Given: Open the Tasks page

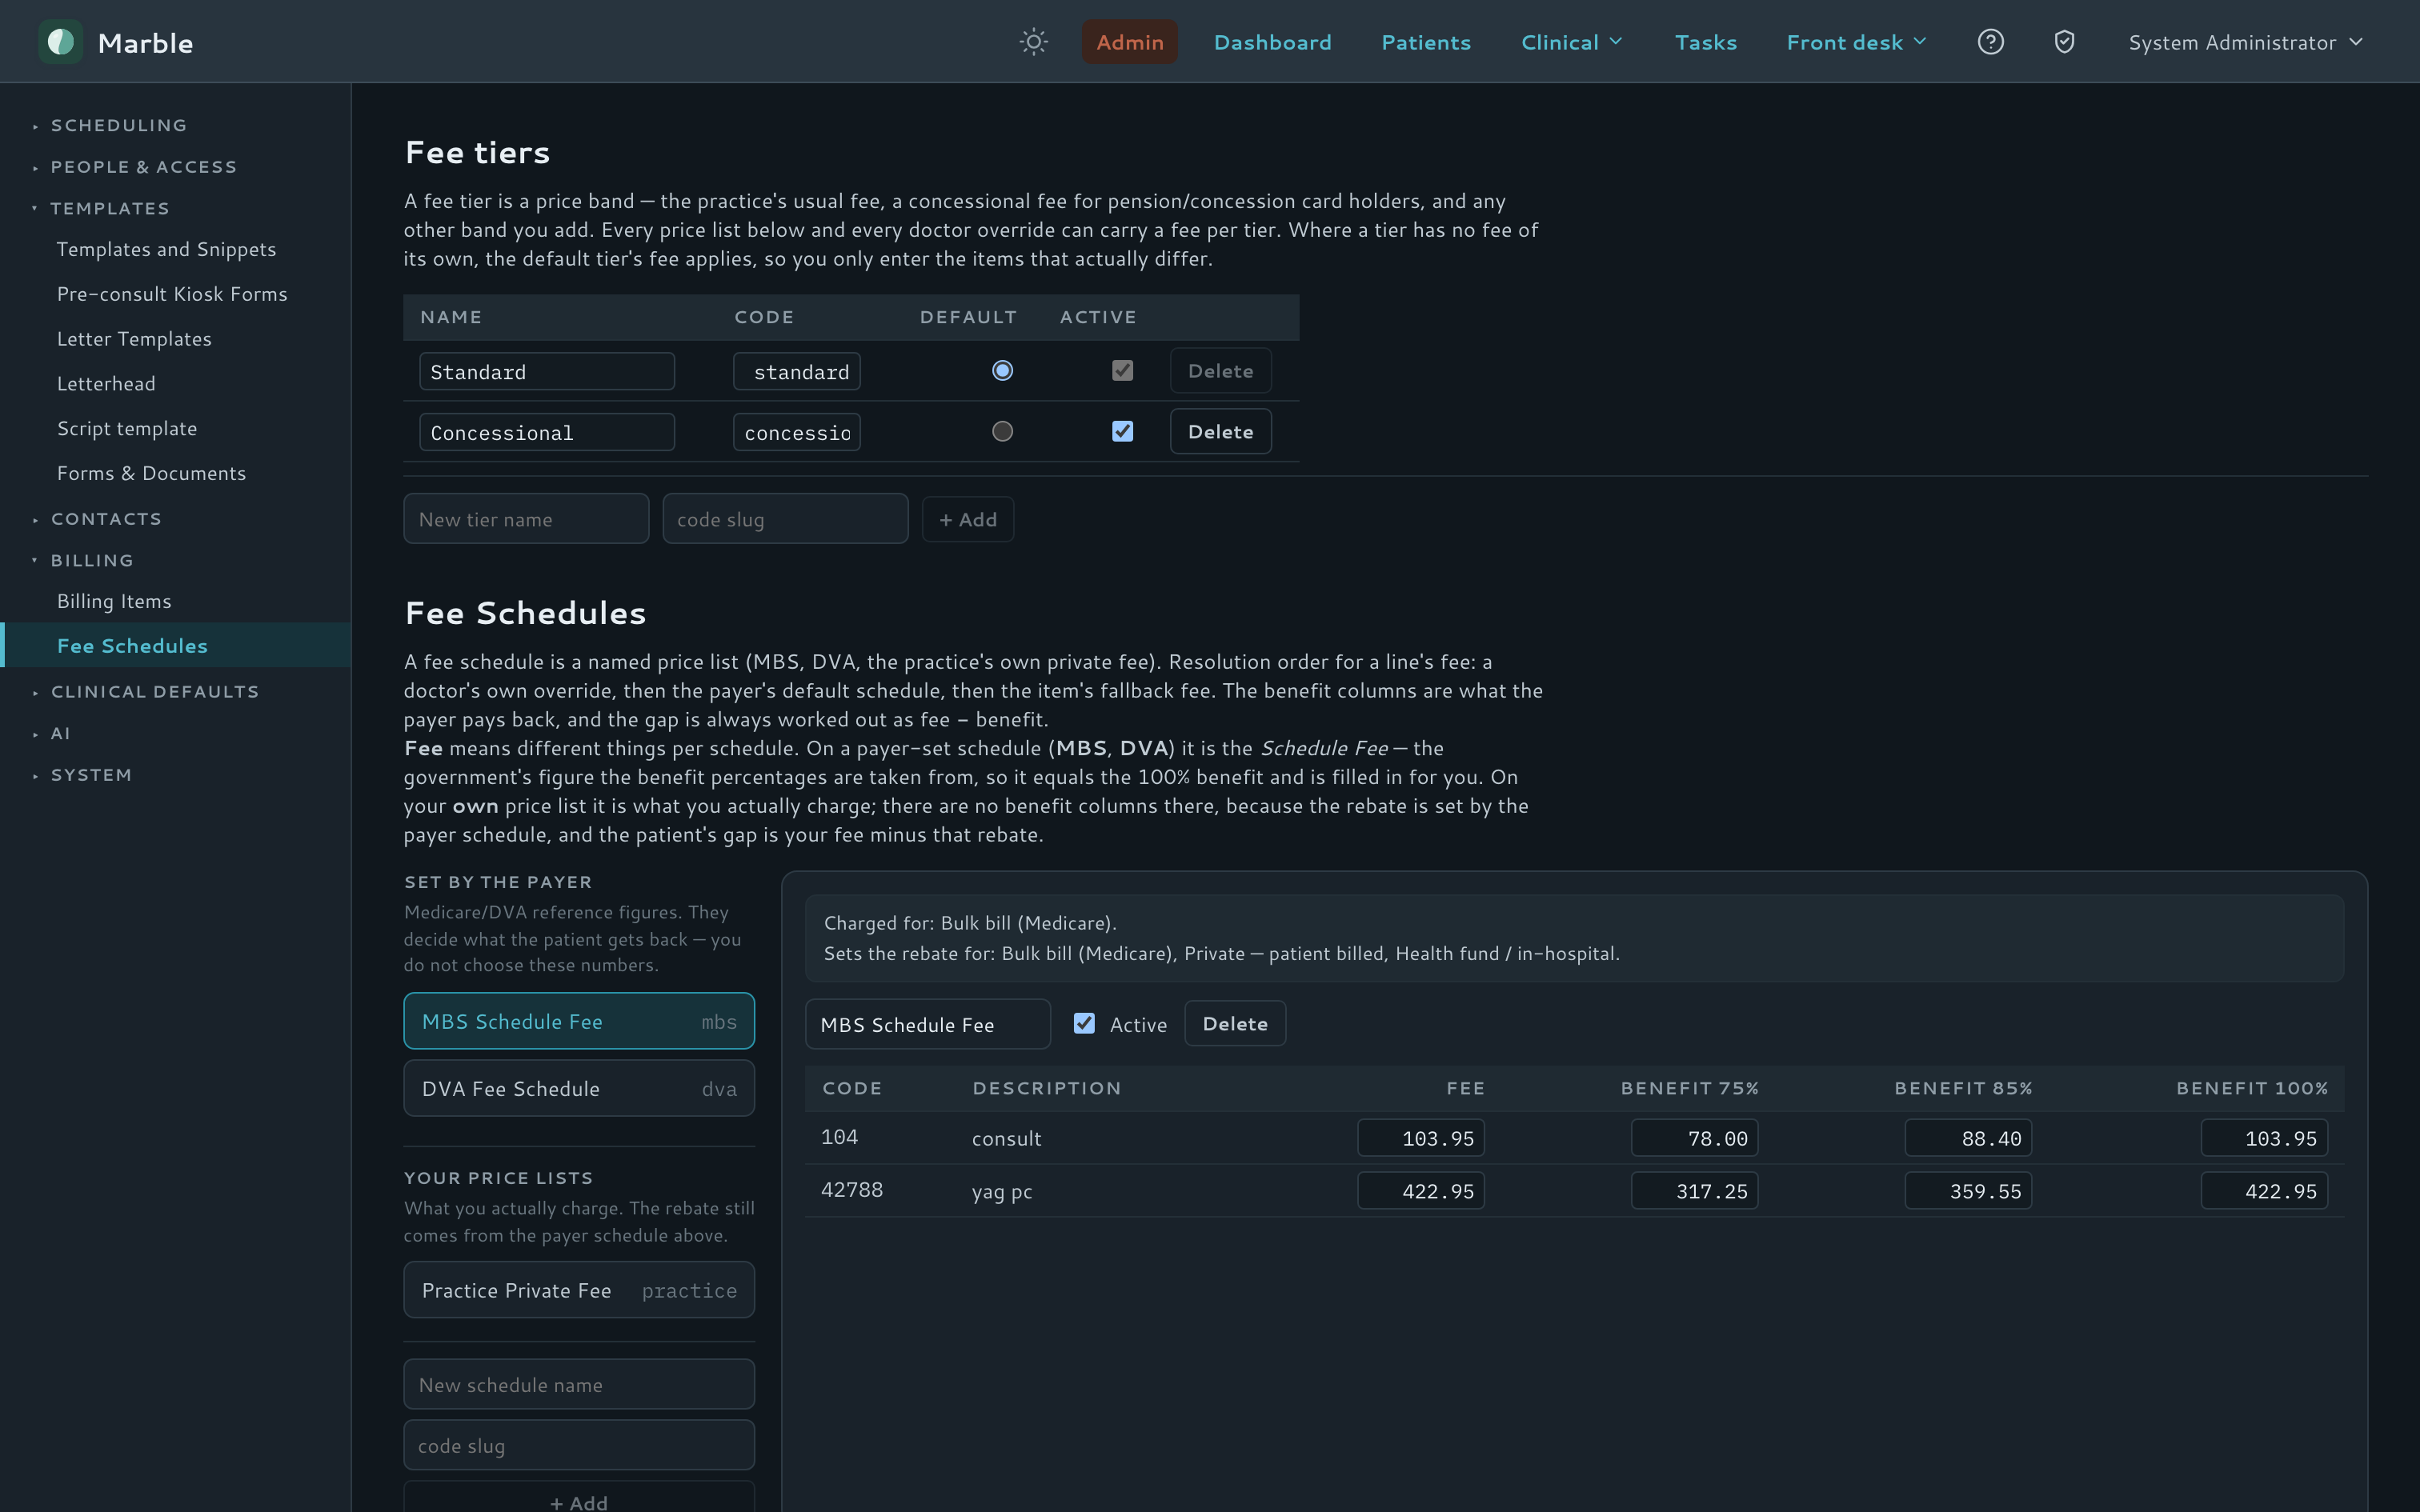Looking at the screenshot, I should [x=1706, y=42].
